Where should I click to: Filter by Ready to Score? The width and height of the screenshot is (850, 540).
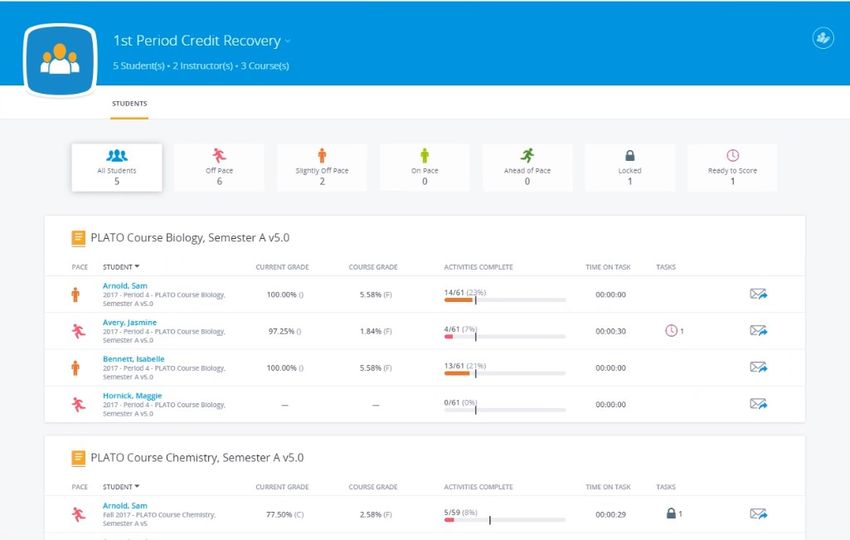tap(732, 168)
